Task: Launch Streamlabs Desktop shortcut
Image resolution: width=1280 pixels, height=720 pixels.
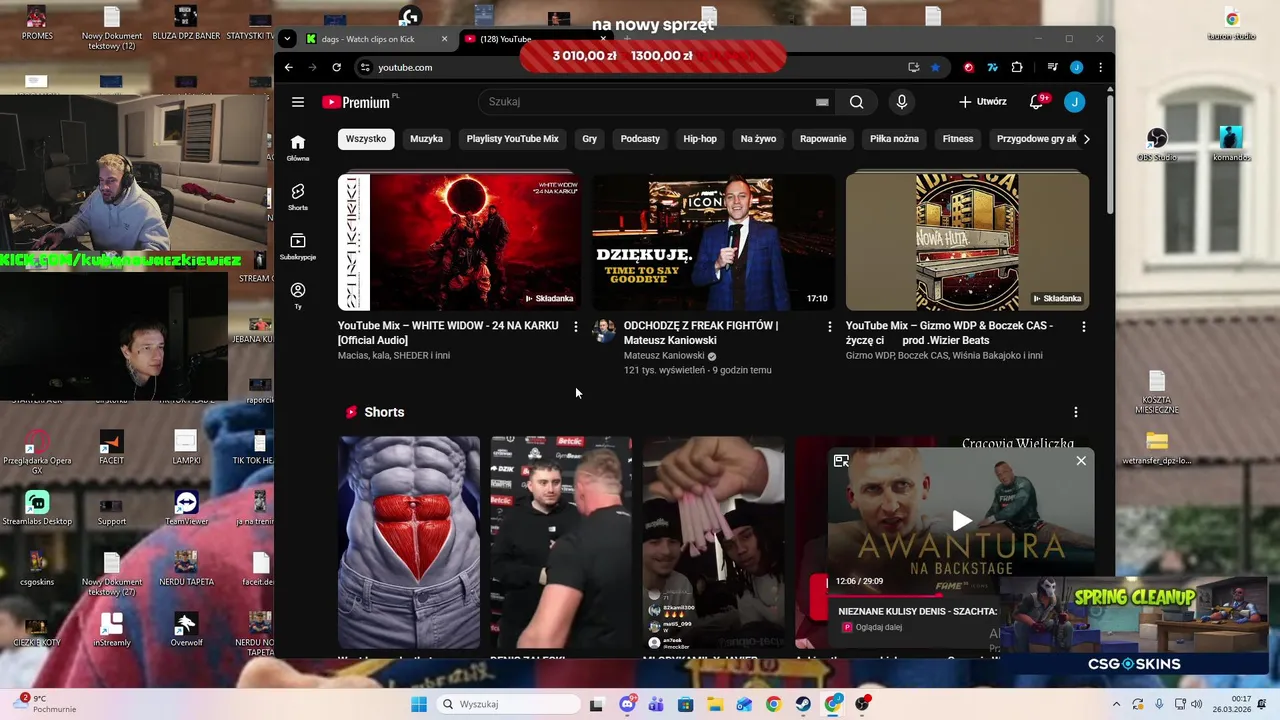Action: click(x=37, y=509)
